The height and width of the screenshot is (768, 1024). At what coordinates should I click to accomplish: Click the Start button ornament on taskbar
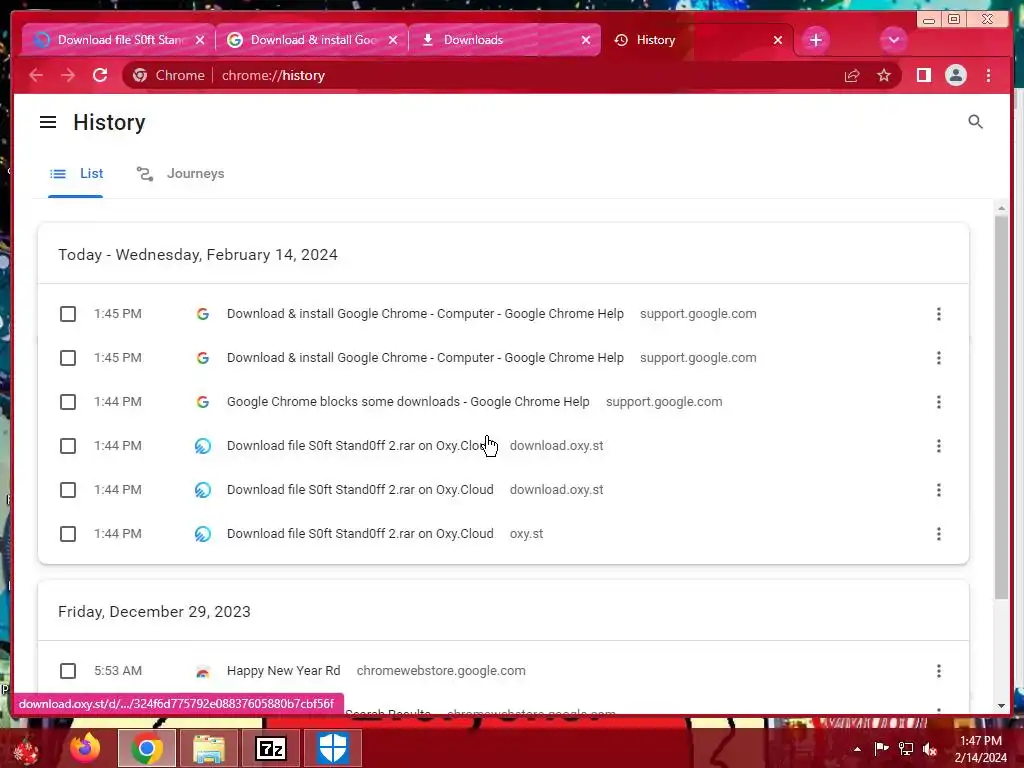coord(26,750)
